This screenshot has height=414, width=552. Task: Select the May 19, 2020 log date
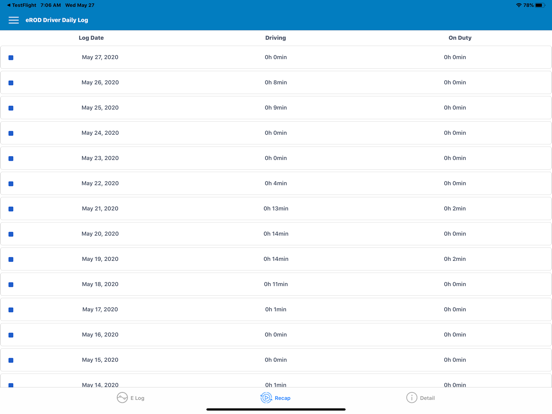point(100,259)
